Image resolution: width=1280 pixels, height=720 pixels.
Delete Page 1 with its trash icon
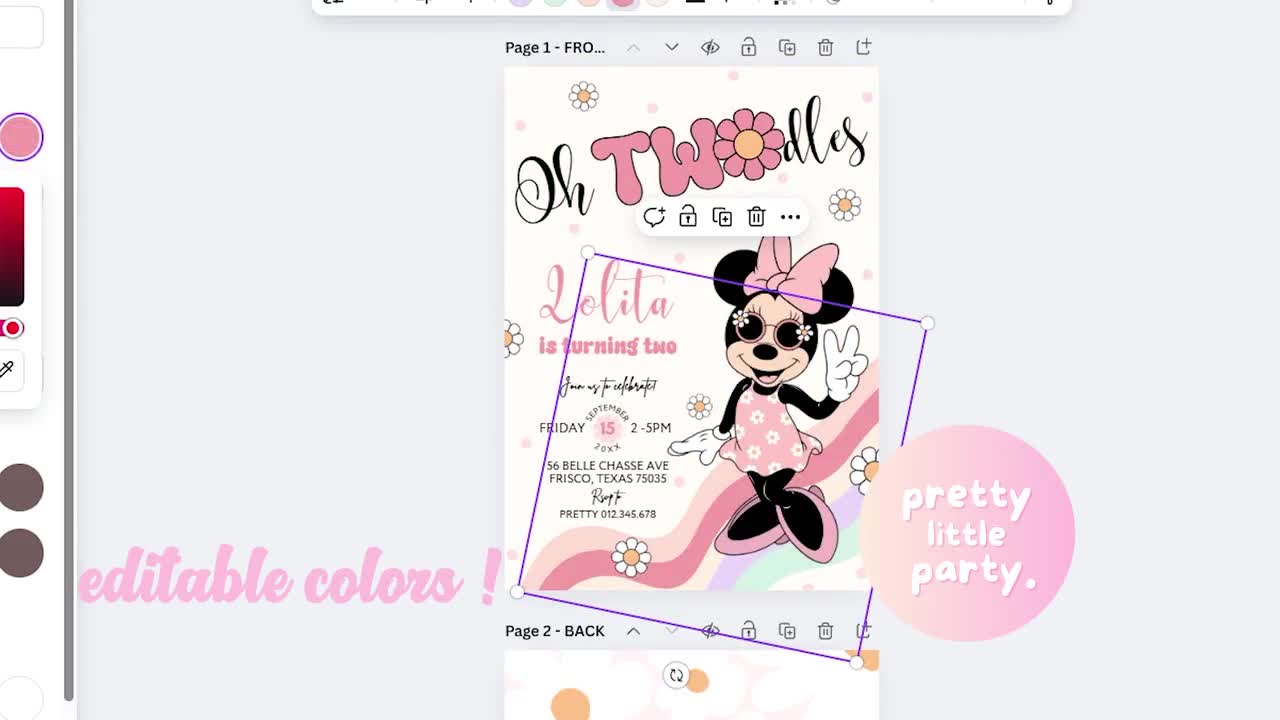pyautogui.click(x=825, y=46)
